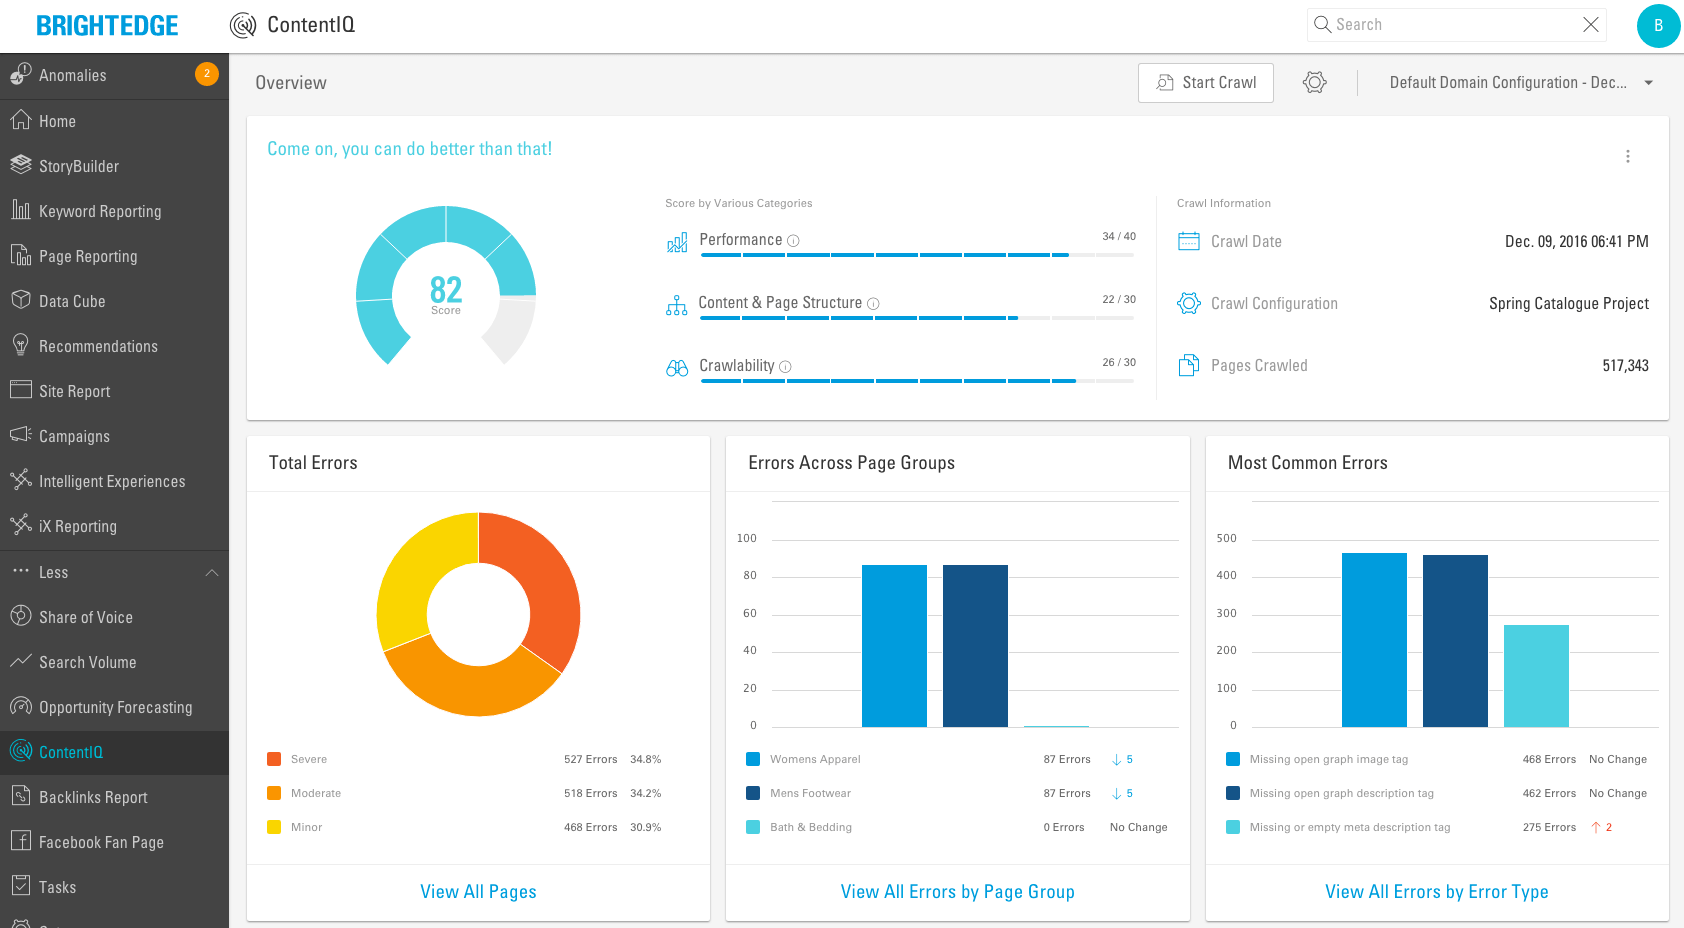
Task: Open Recommendations menu item
Action: [114, 346]
